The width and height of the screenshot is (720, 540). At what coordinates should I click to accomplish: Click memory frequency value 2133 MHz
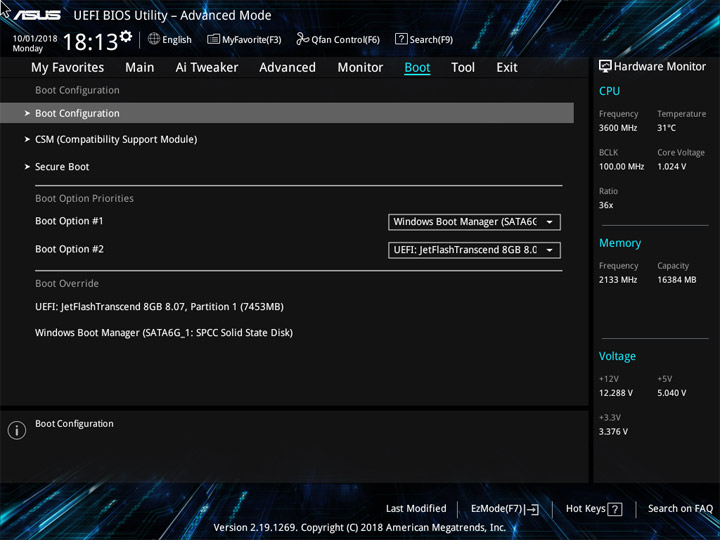(x=618, y=280)
